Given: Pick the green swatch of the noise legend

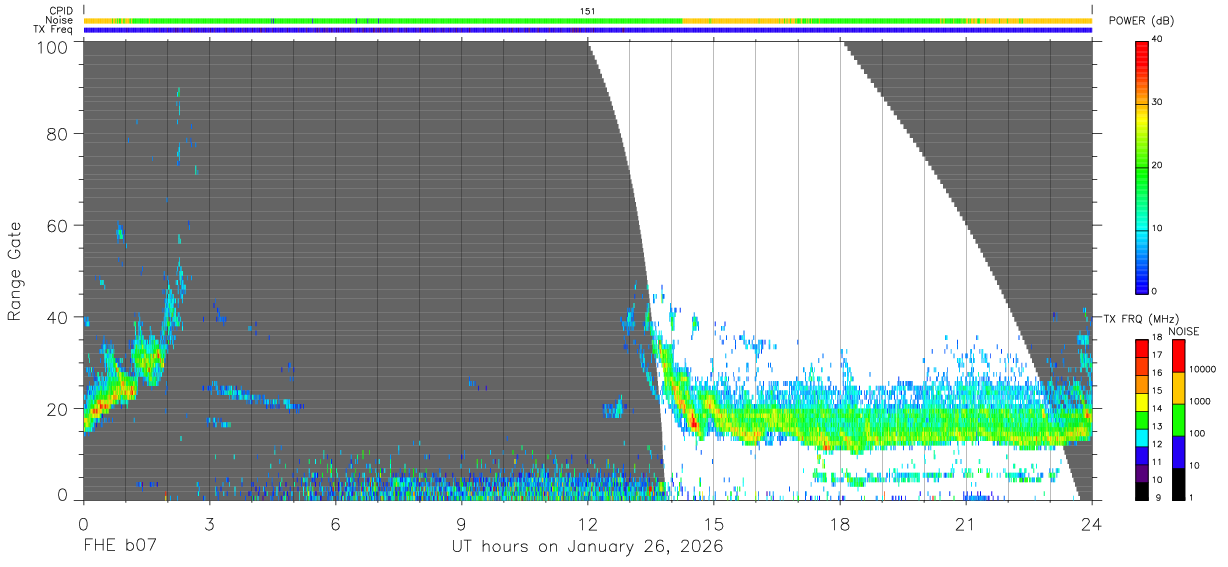Looking at the screenshot, I should (1180, 420).
